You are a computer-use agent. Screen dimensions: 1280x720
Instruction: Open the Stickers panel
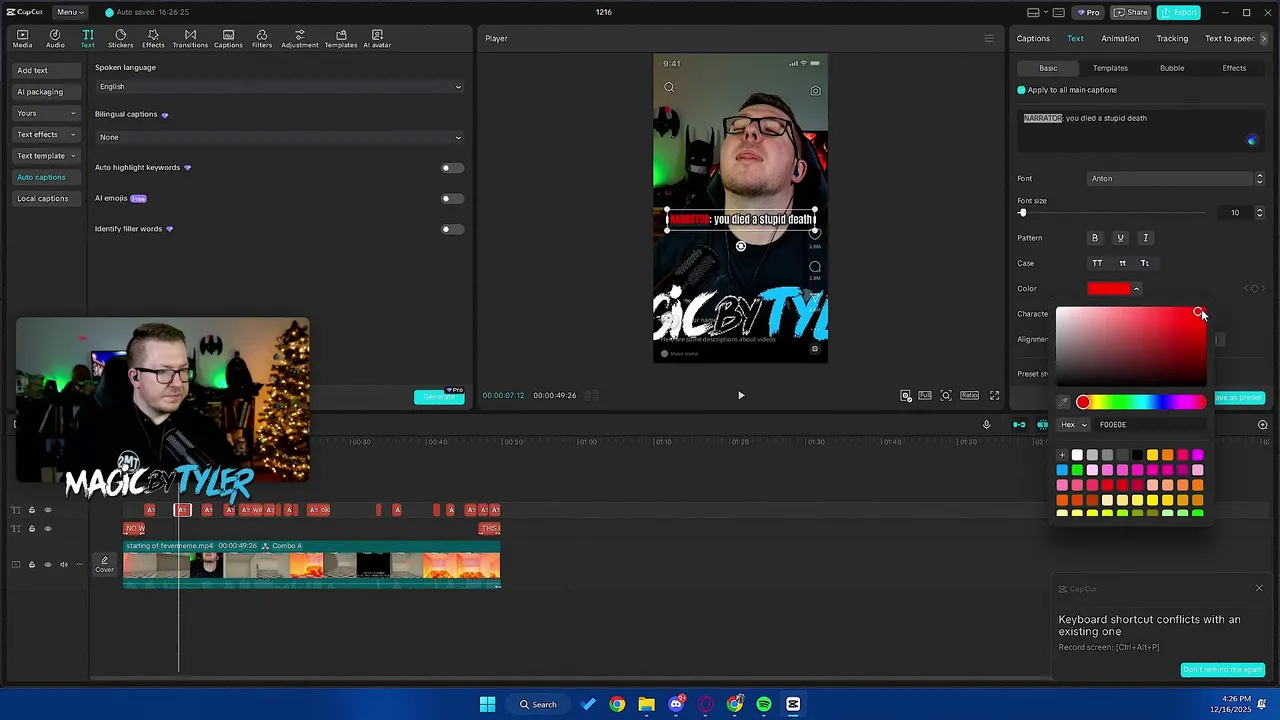point(120,38)
